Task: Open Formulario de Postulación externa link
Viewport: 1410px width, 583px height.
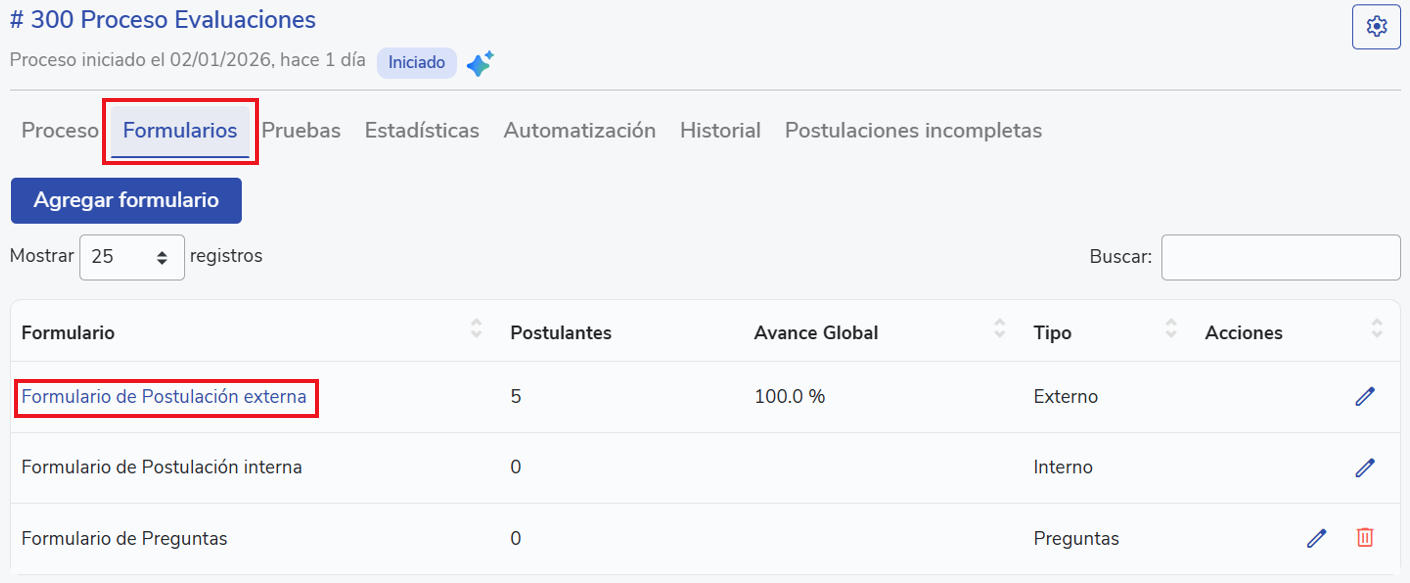Action: 164,397
